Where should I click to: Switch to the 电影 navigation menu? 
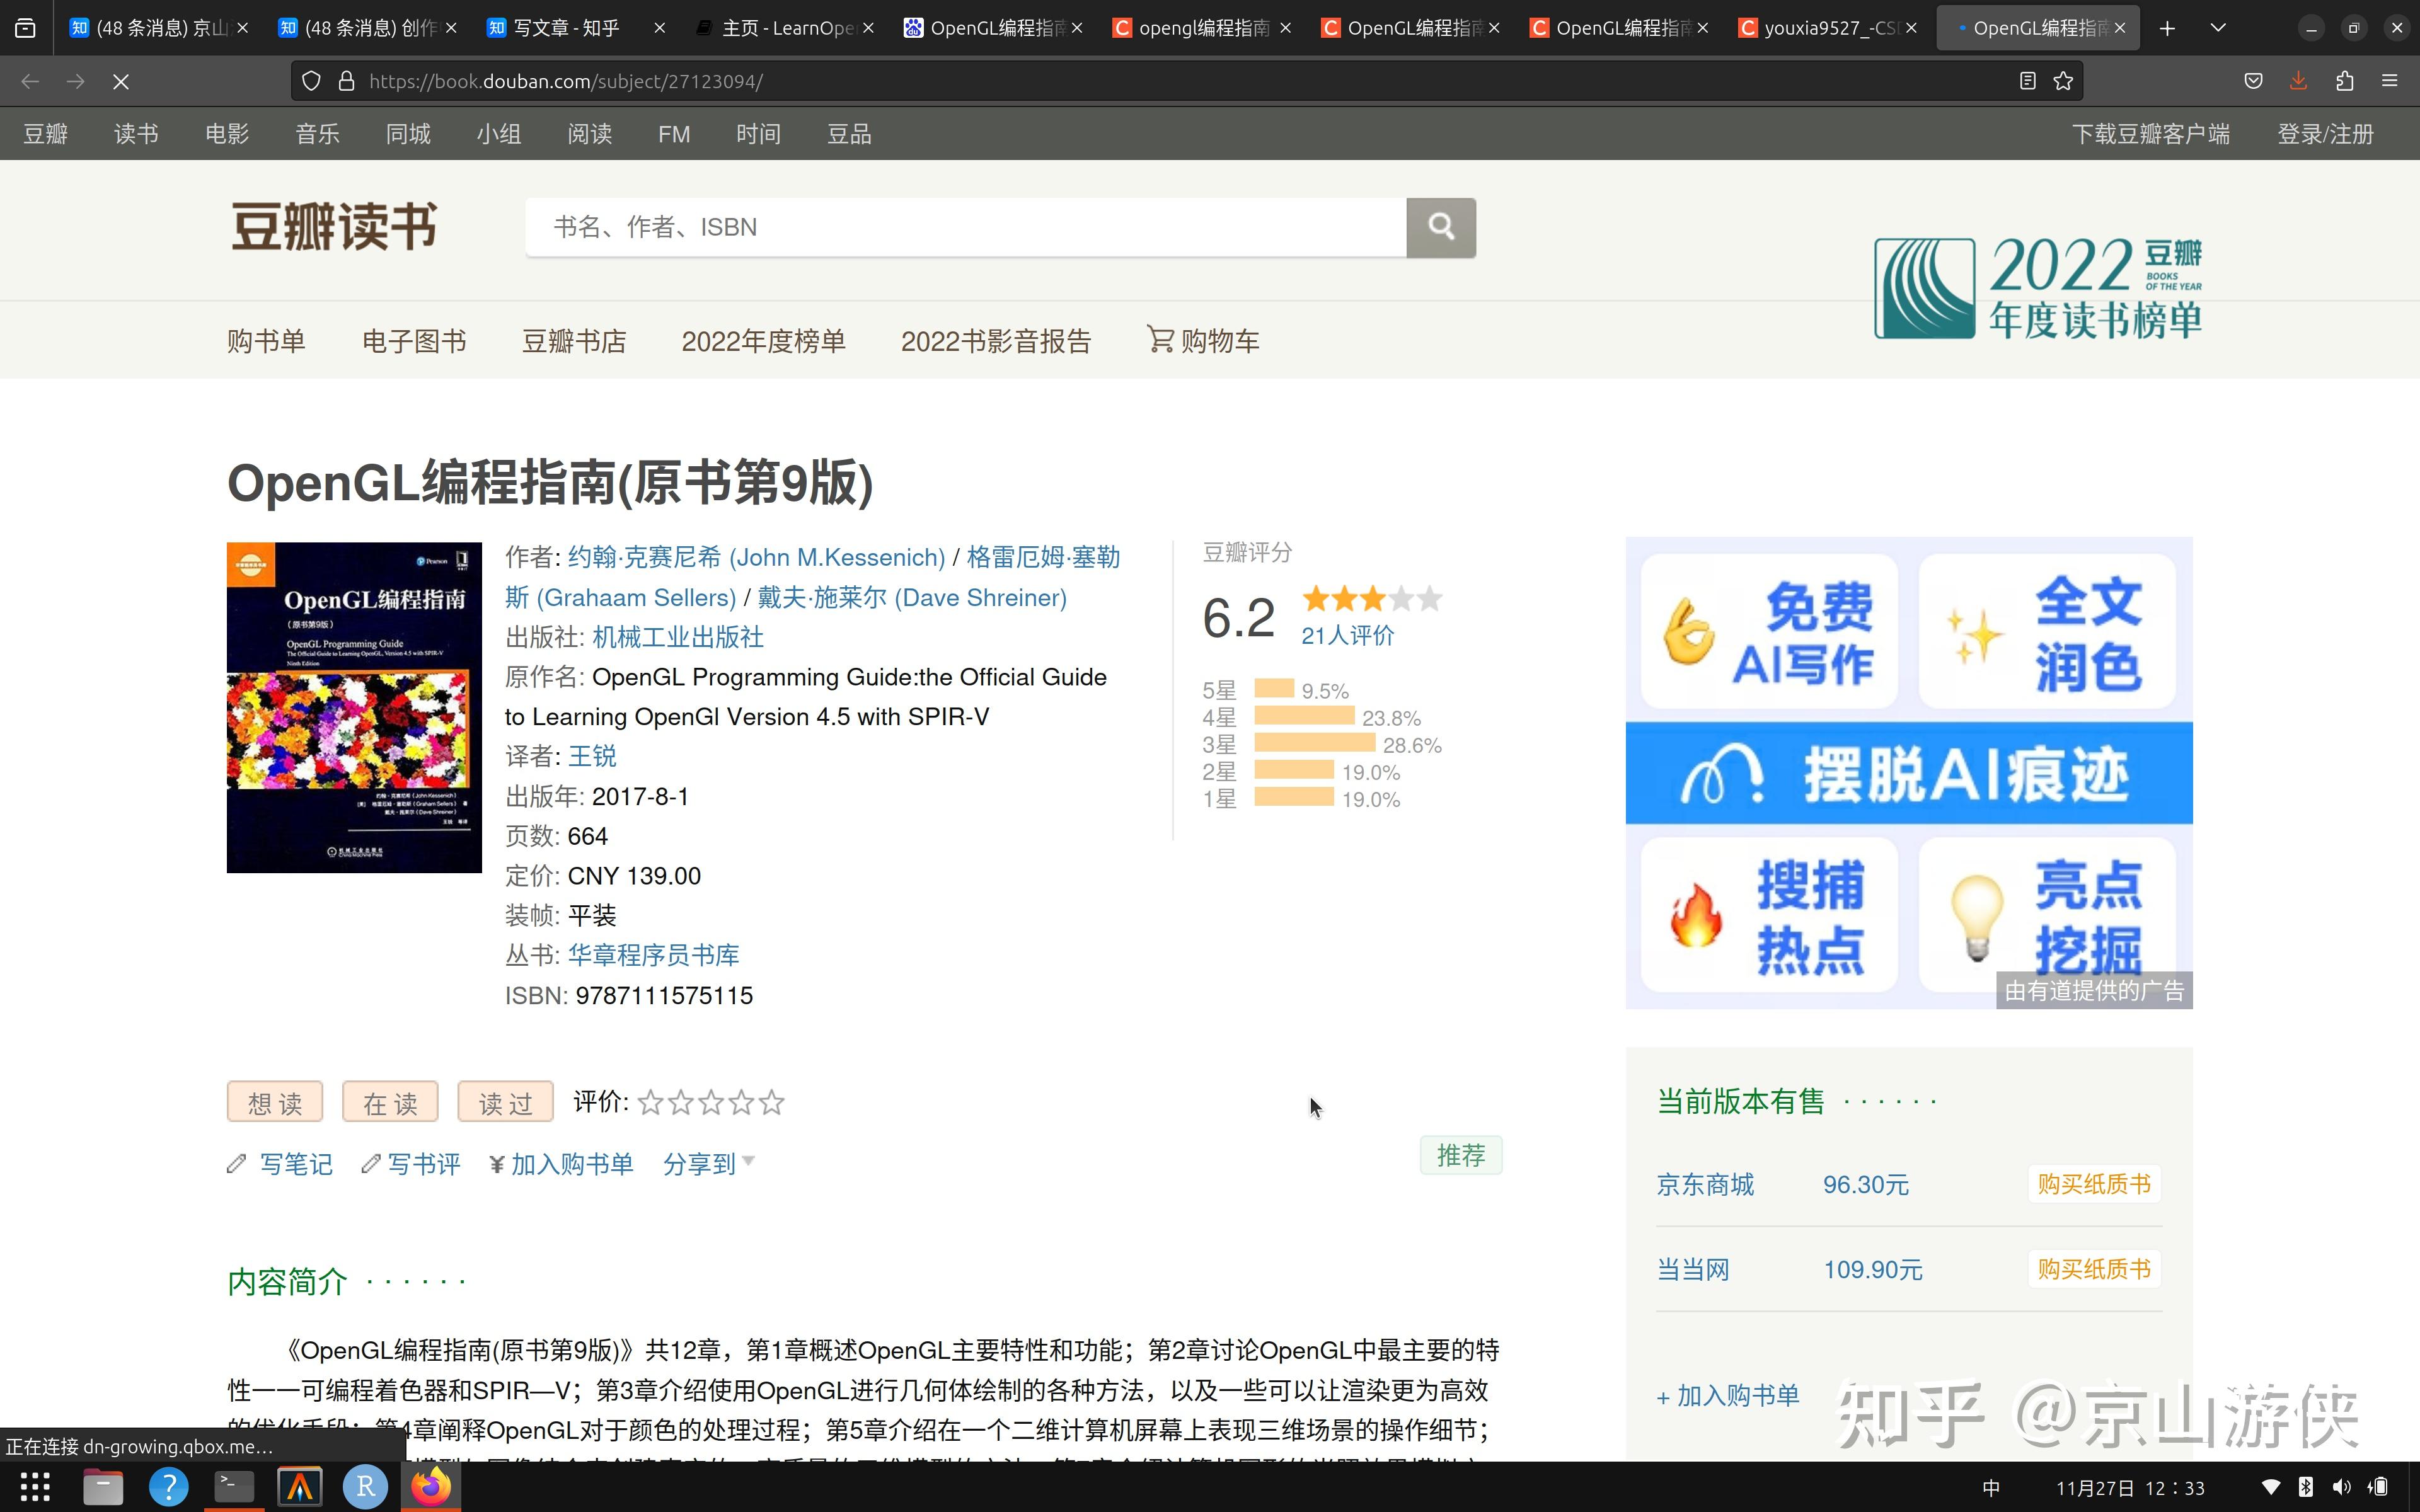[226, 133]
